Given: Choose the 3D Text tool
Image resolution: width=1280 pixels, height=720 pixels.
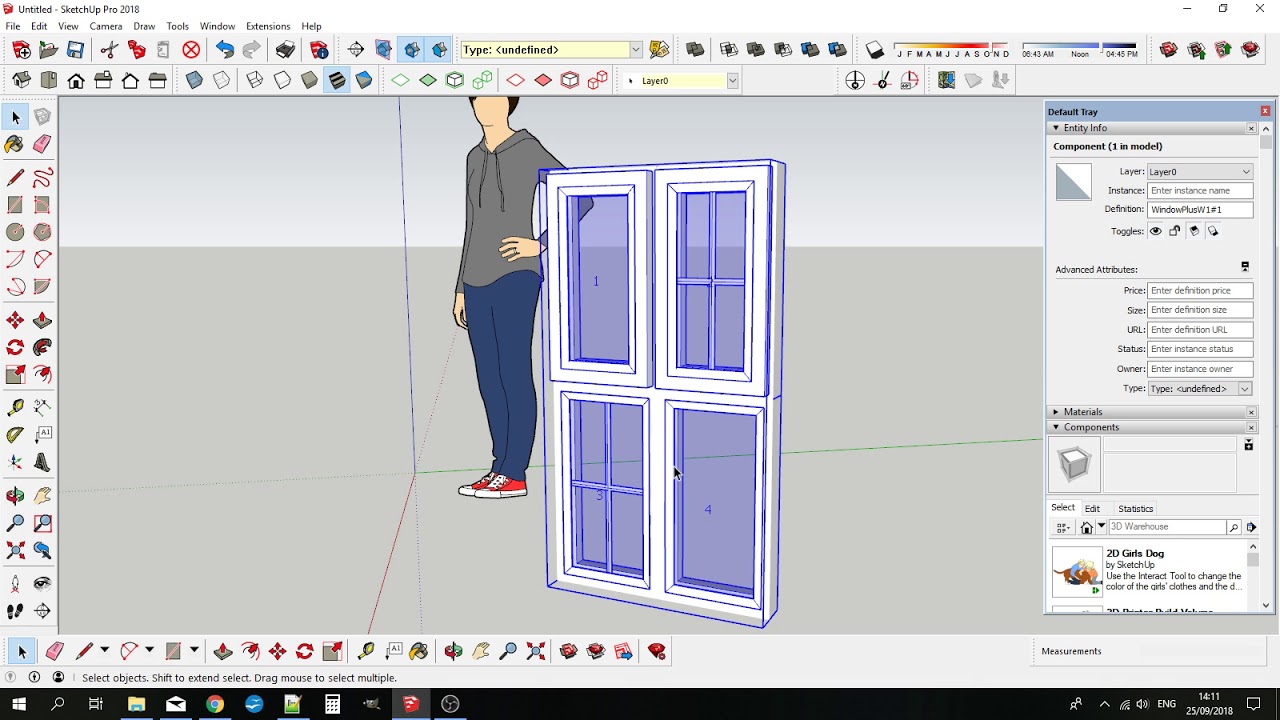Looking at the screenshot, I should tap(42, 462).
